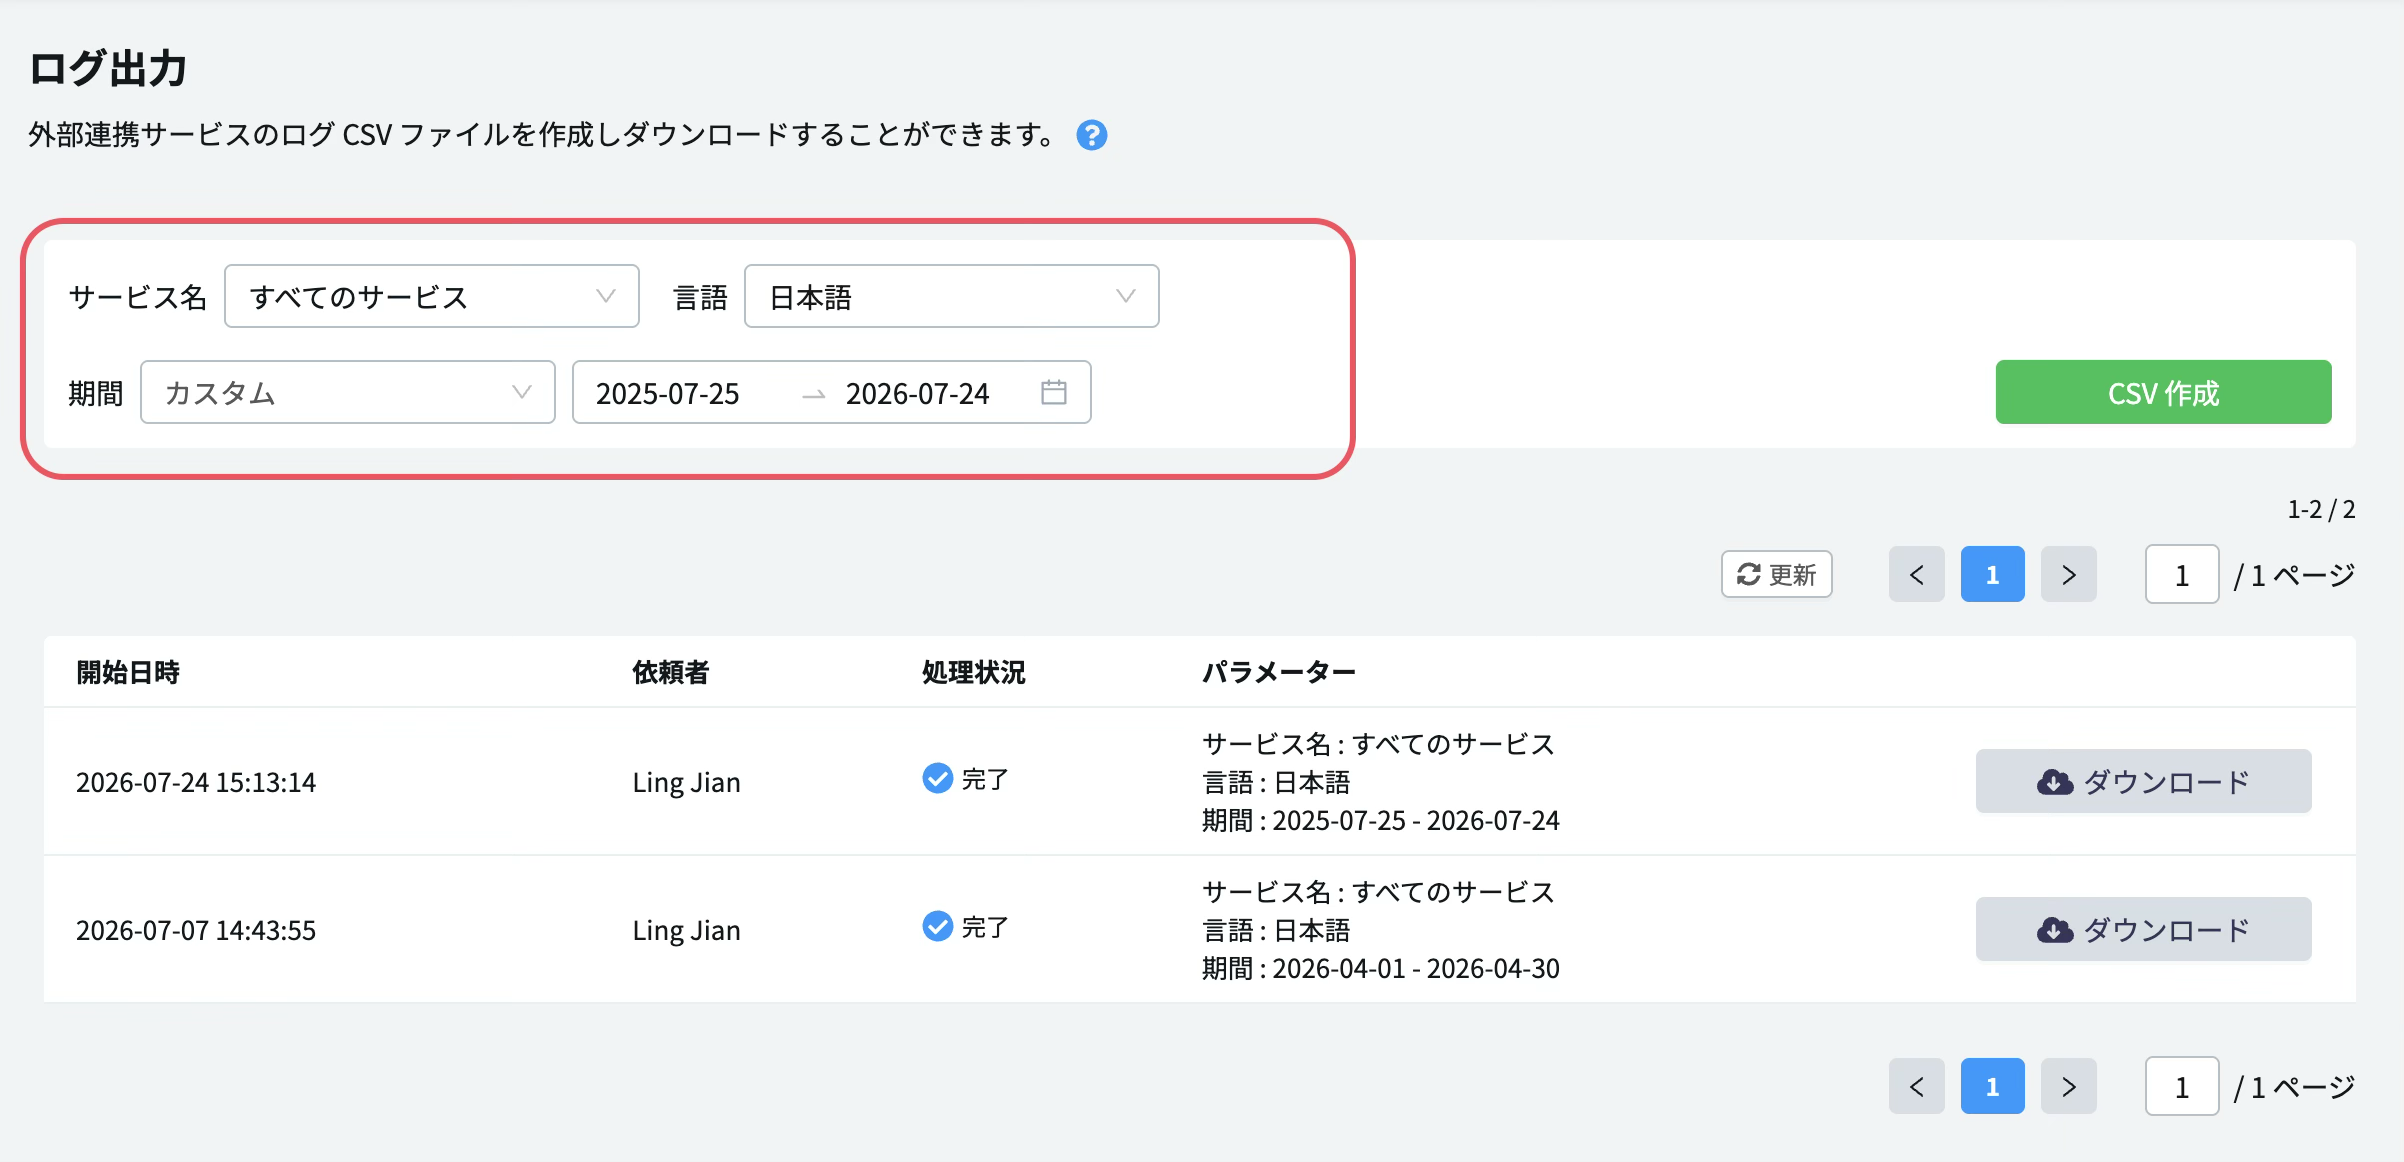Open the 言語 dropdown showing 日本語
2404x1162 pixels.
951,296
